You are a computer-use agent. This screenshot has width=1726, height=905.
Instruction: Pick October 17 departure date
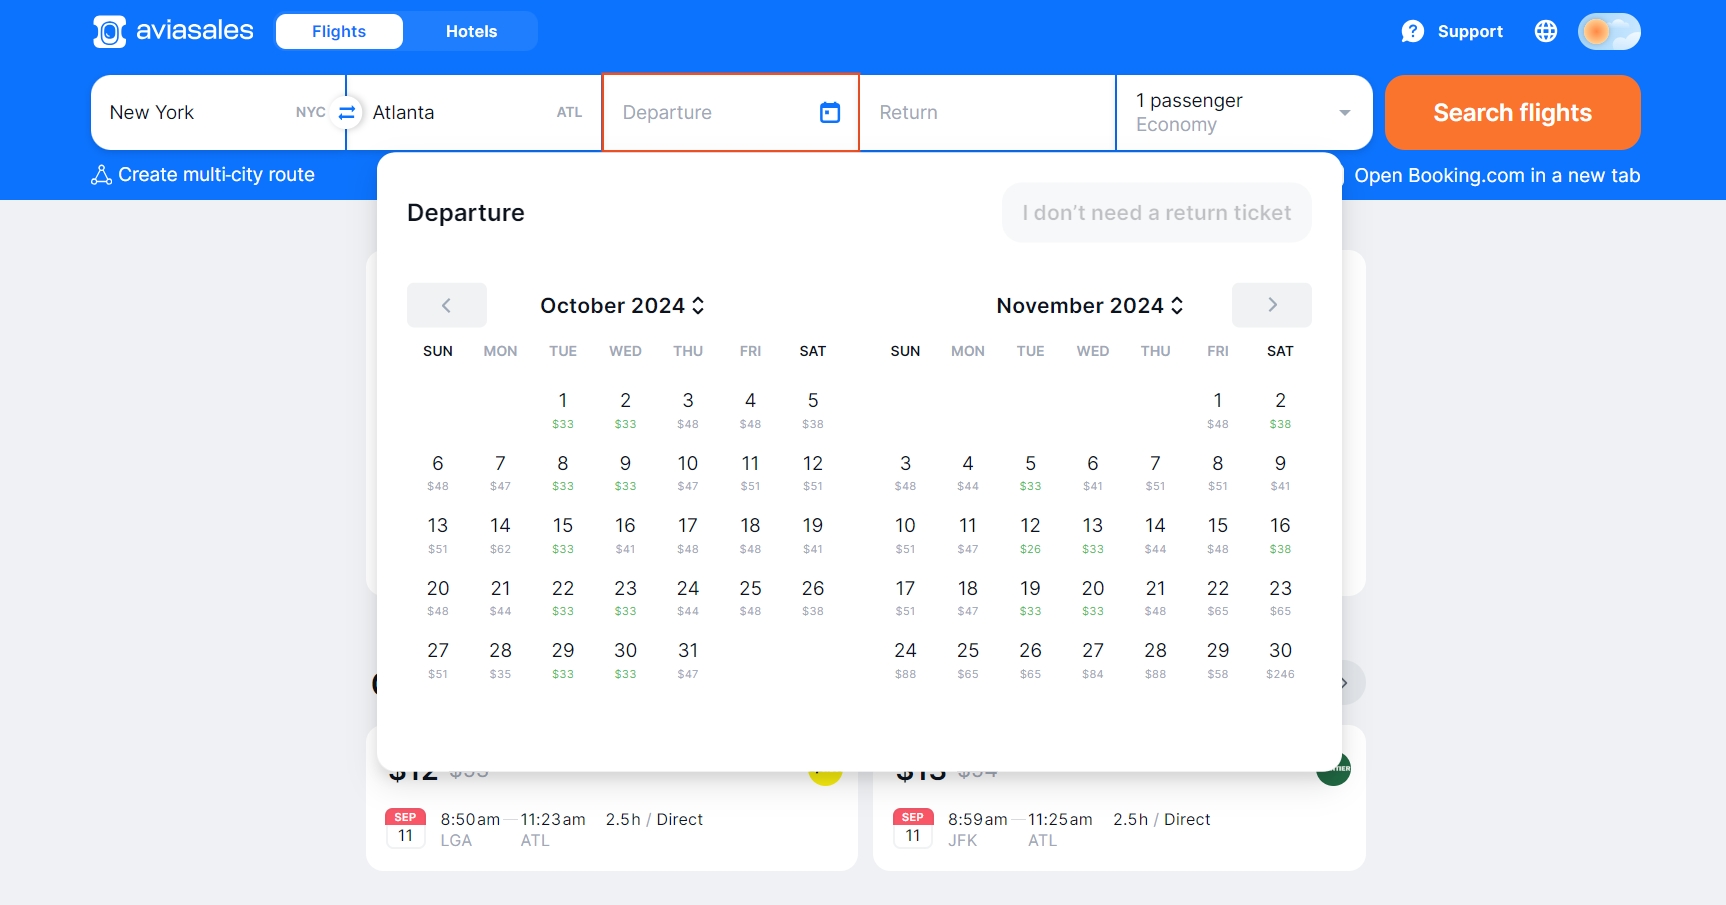[x=688, y=535]
